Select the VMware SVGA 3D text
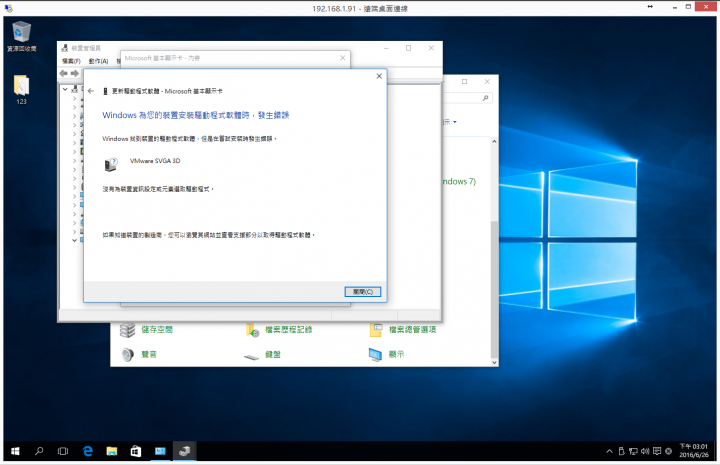The width and height of the screenshot is (720, 465). 155,161
